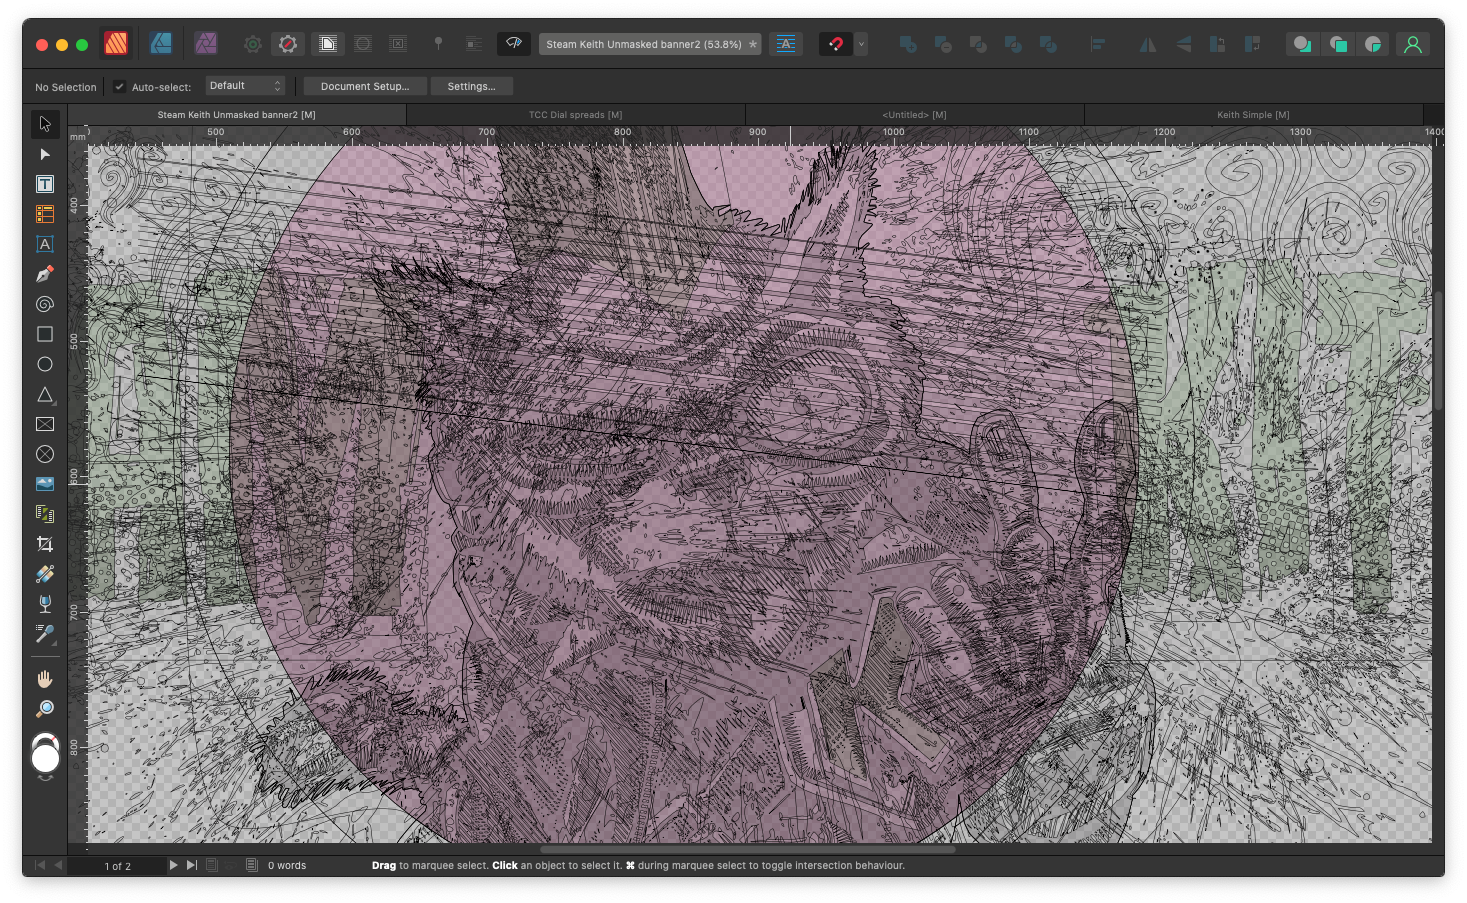
Task: Toggle Insert On Top mode
Action: pos(1338,44)
